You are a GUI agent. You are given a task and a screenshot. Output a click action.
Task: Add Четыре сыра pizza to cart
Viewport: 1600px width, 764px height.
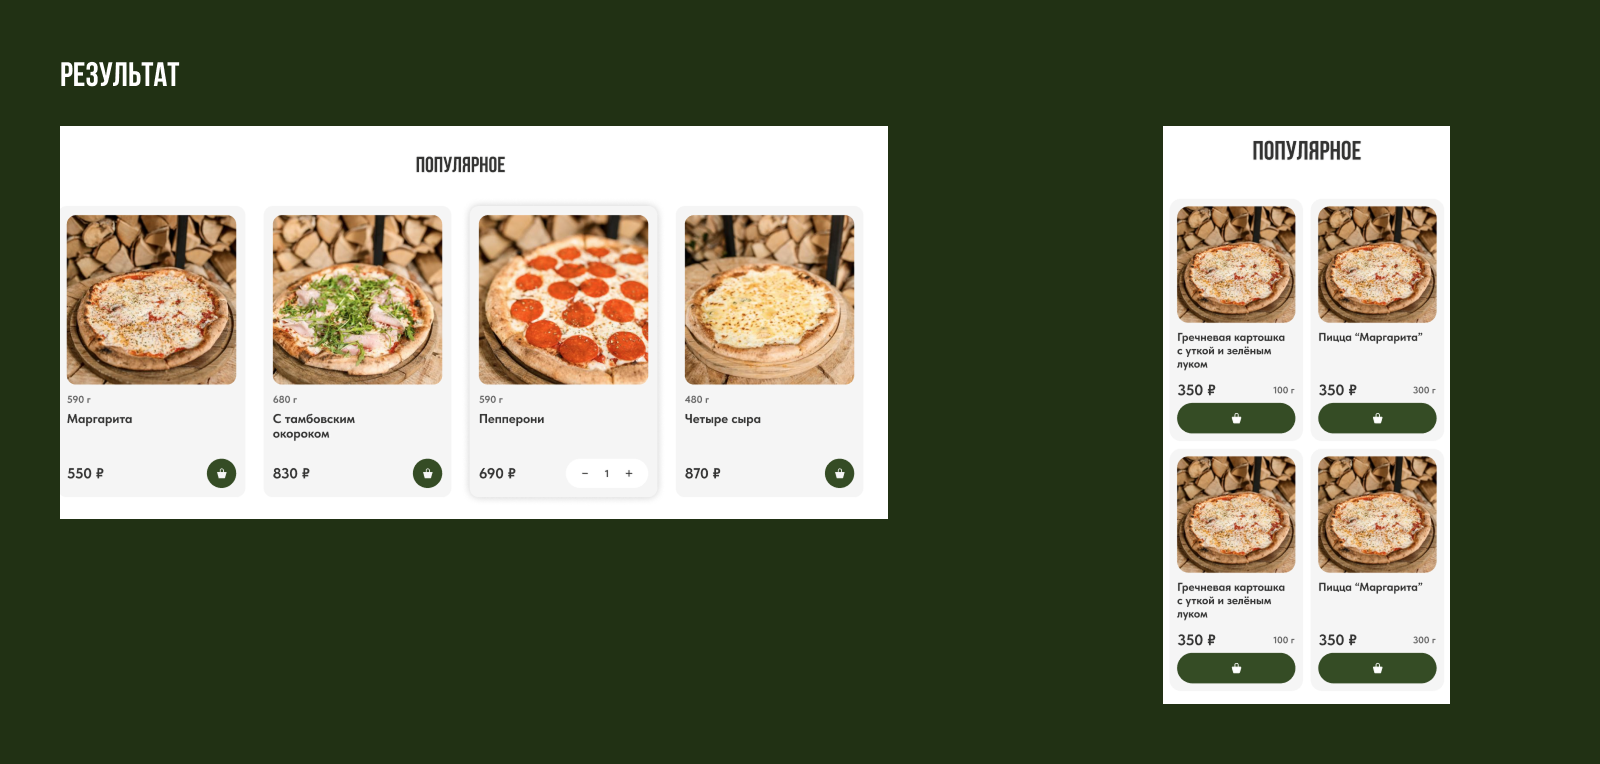point(839,473)
